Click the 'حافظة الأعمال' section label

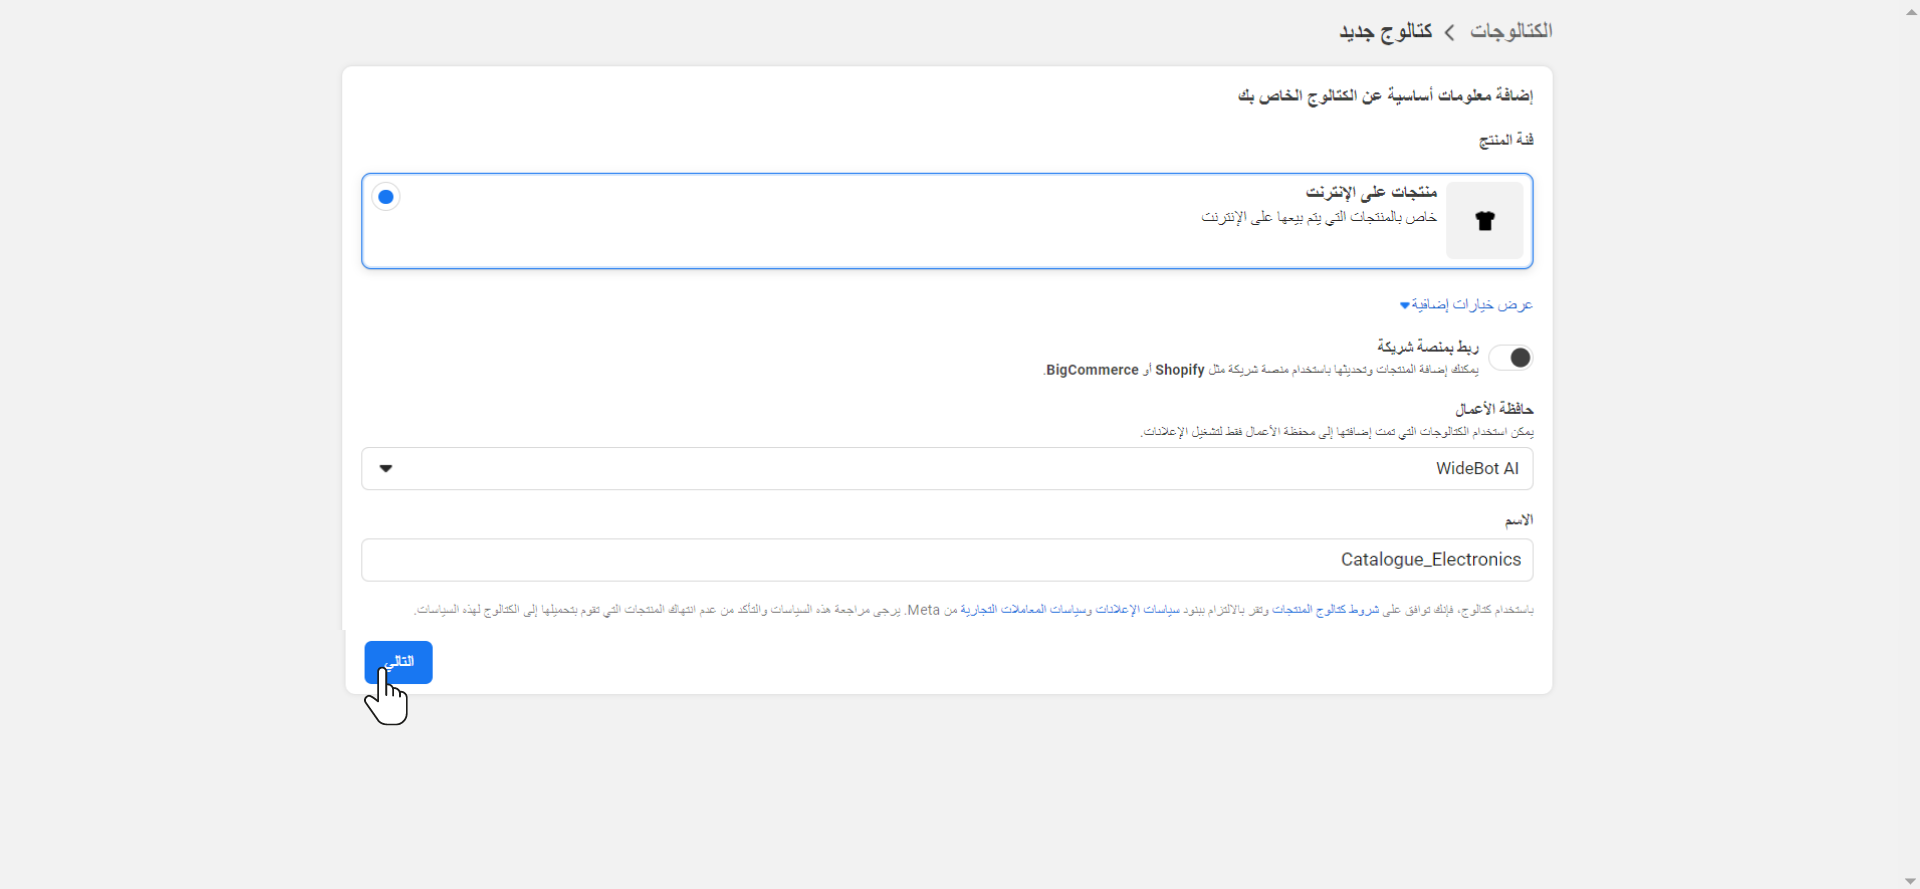pyautogui.click(x=1494, y=409)
